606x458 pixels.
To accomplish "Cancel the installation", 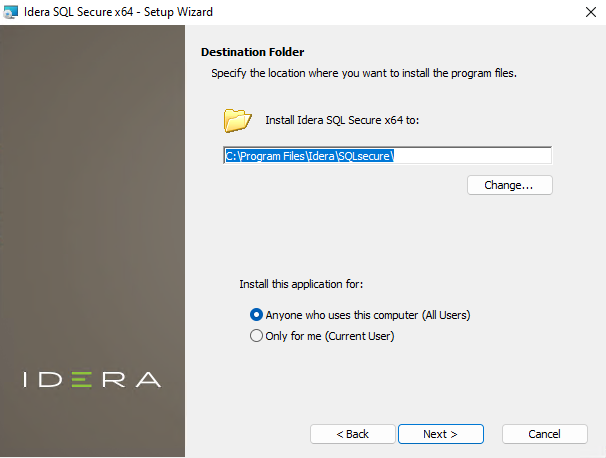I will (x=544, y=434).
